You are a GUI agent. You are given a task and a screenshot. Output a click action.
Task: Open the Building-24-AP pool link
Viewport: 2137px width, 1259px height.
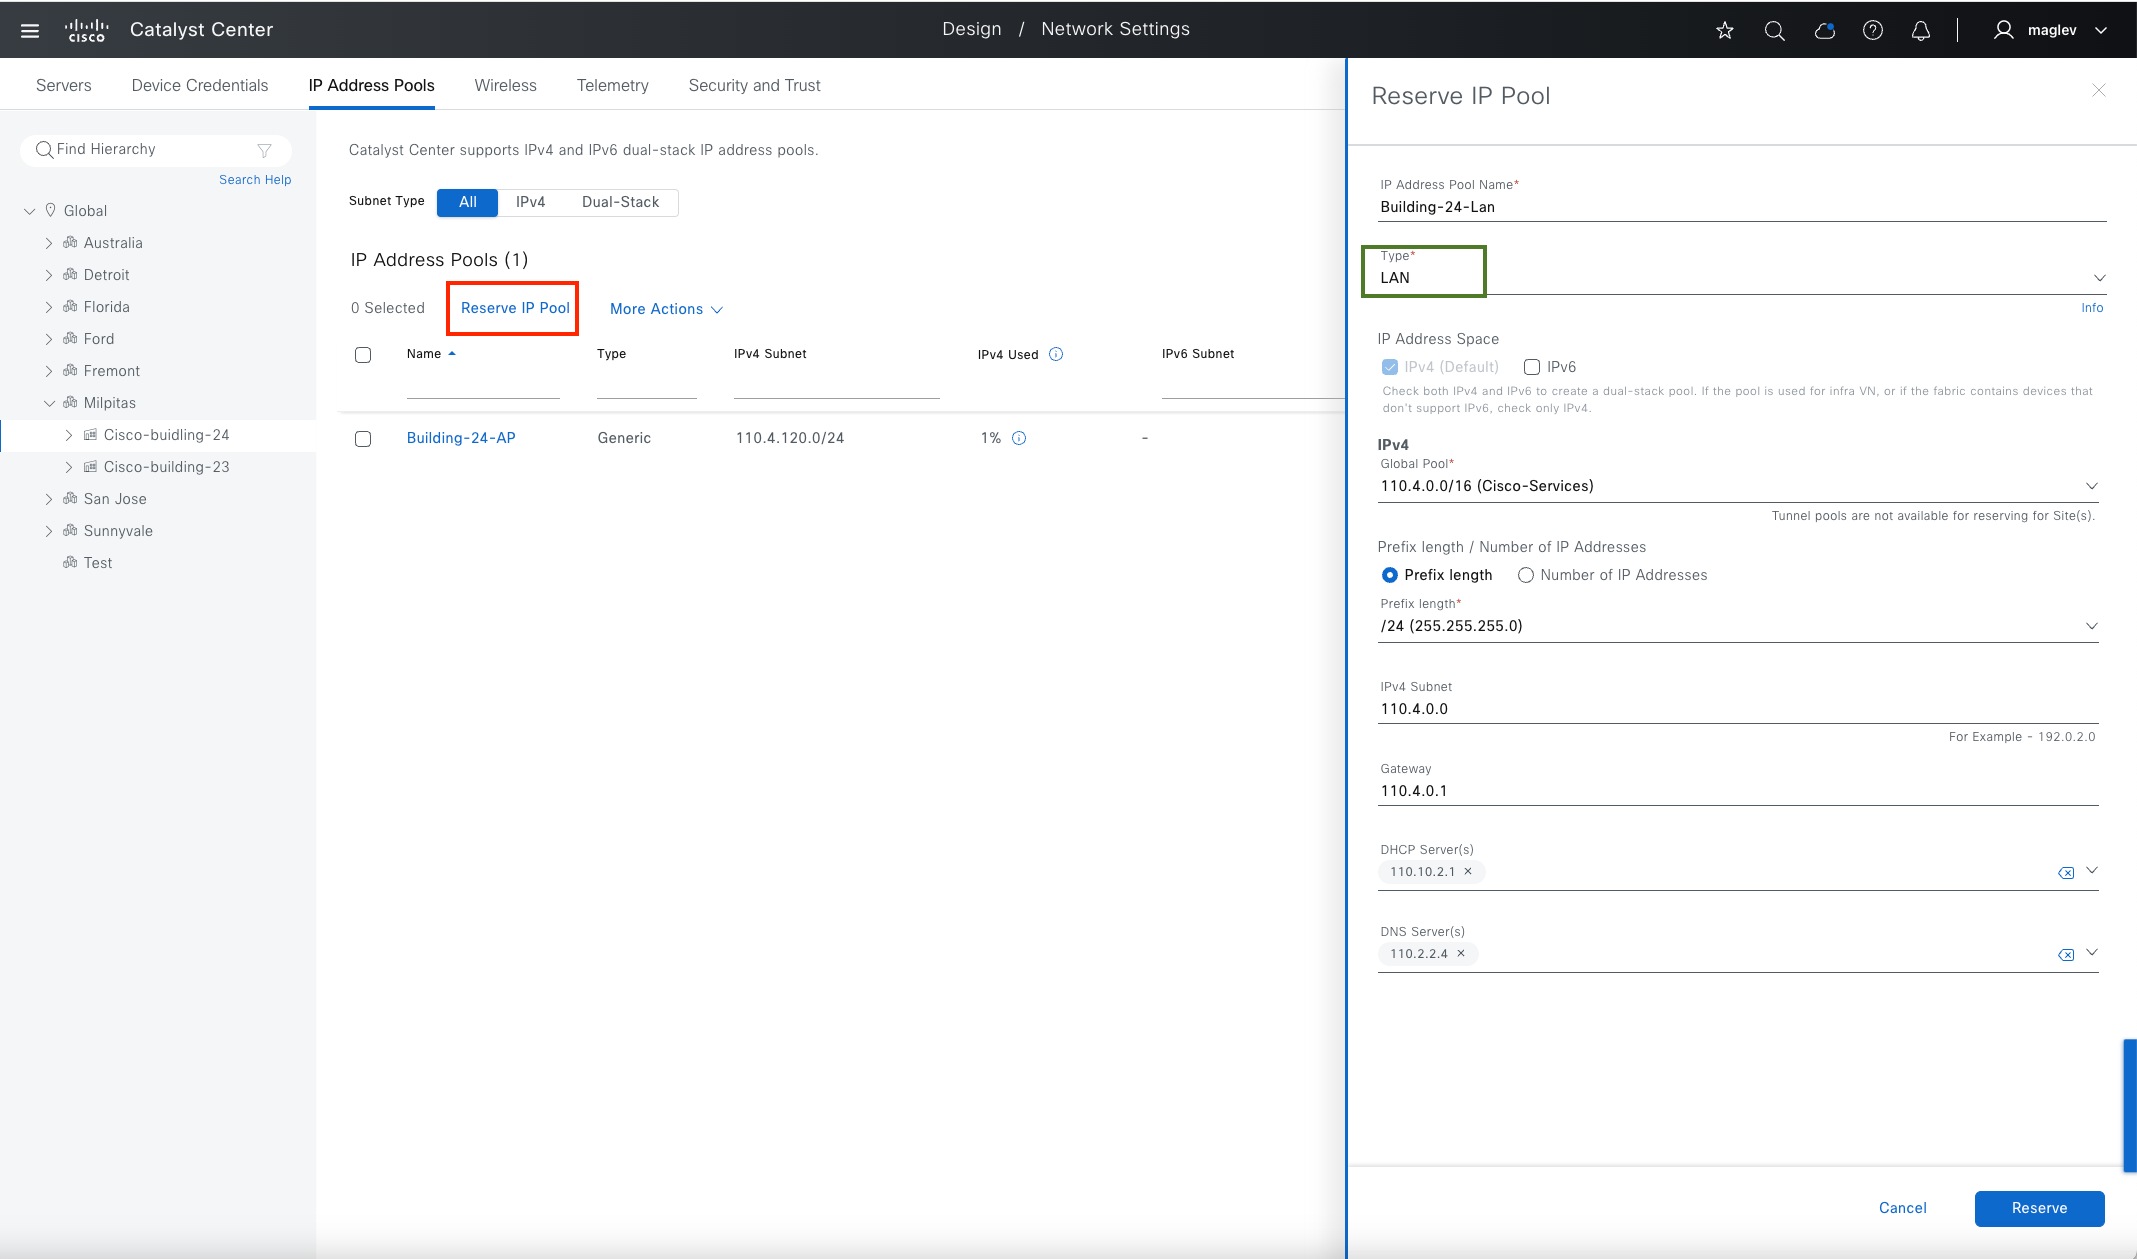[461, 438]
